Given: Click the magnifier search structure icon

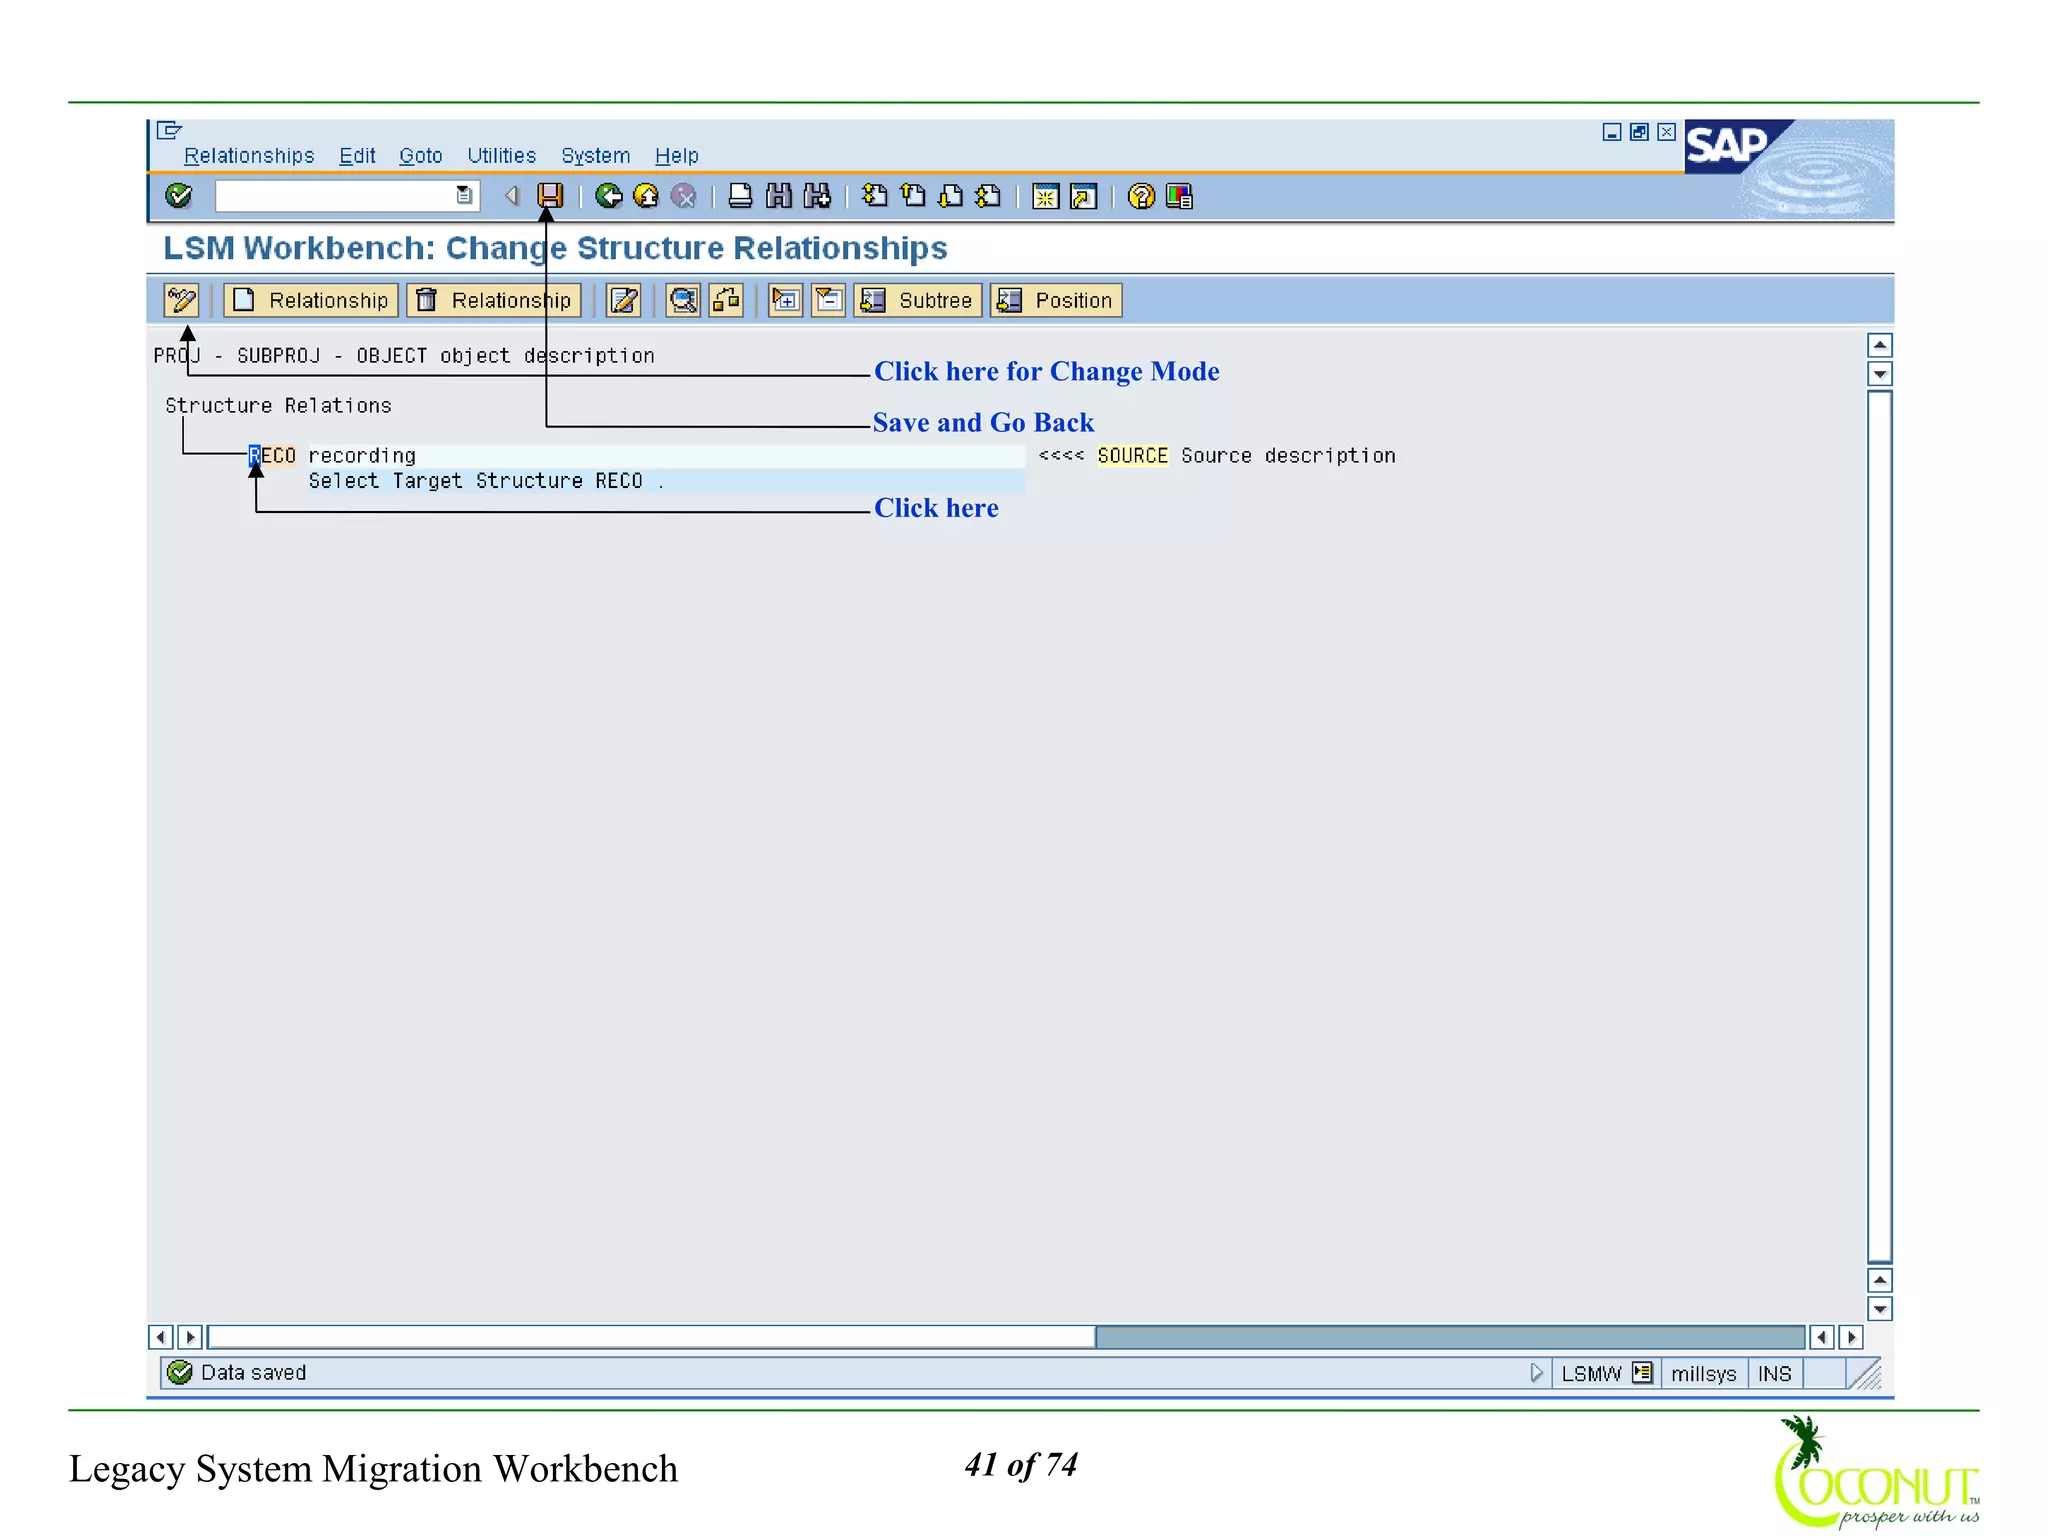Looking at the screenshot, I should pyautogui.click(x=684, y=300).
